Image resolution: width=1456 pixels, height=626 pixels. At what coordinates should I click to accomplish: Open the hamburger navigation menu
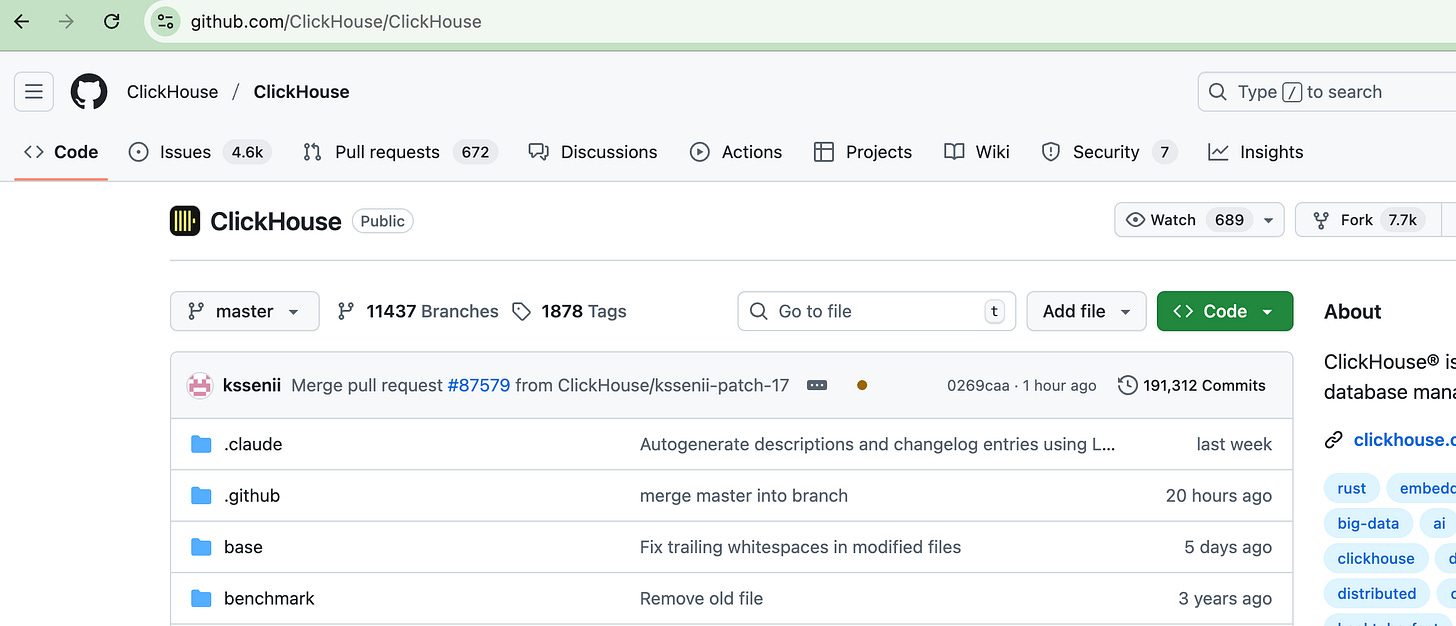click(33, 92)
